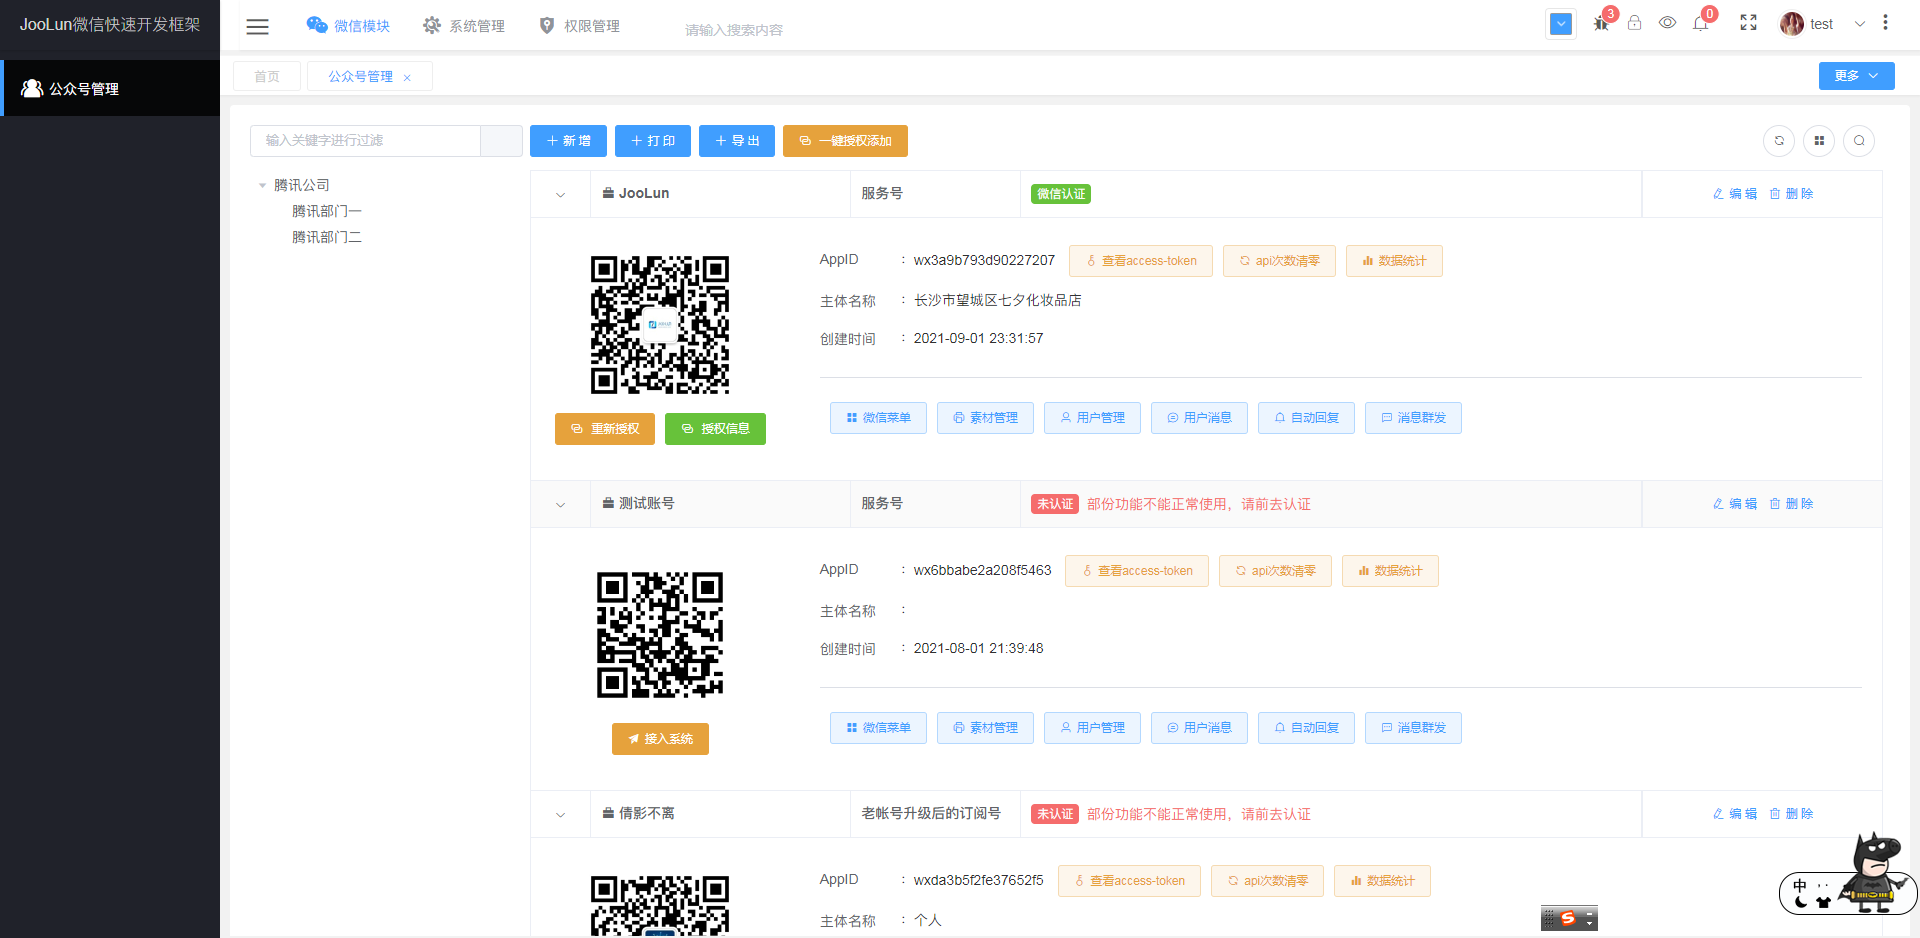1920x938 pixels.
Task: Click the 一键授权添加 button
Action: tap(845, 141)
